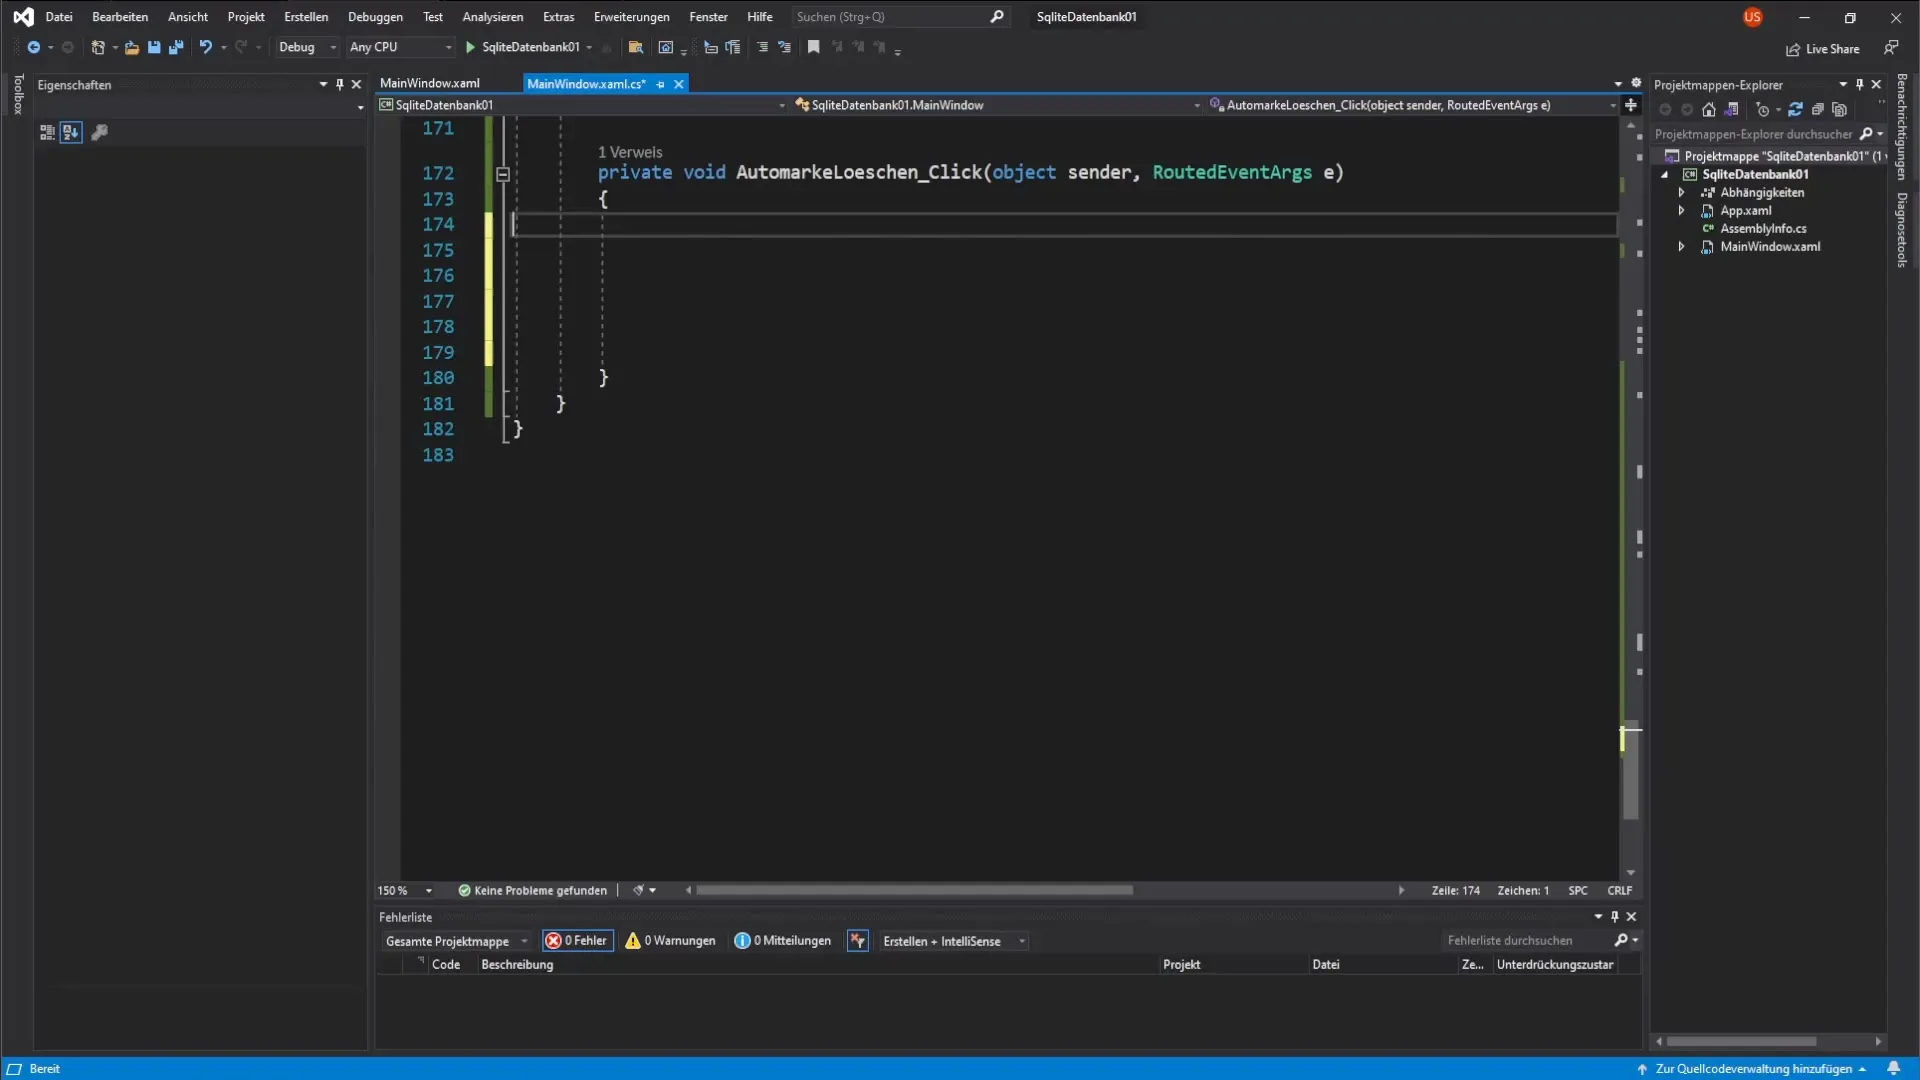Screen dimensions: 1920x1080
Task: Click the home icon in Projektmappen-Explorer
Action: 1709,110
